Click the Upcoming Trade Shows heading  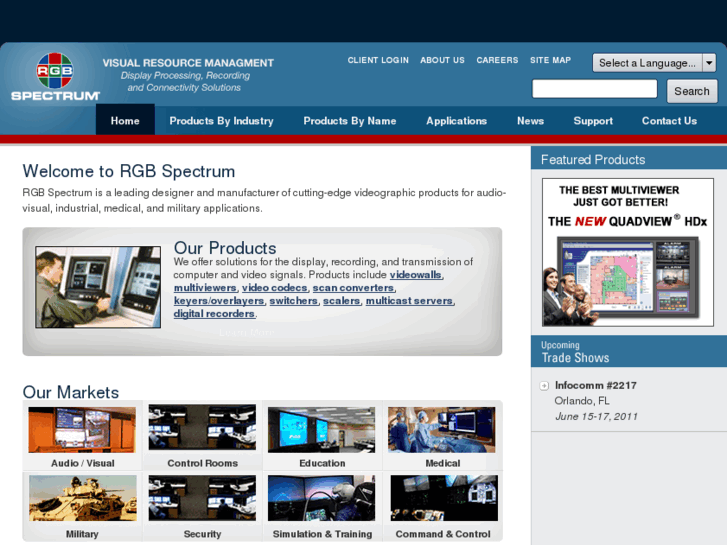tap(575, 352)
